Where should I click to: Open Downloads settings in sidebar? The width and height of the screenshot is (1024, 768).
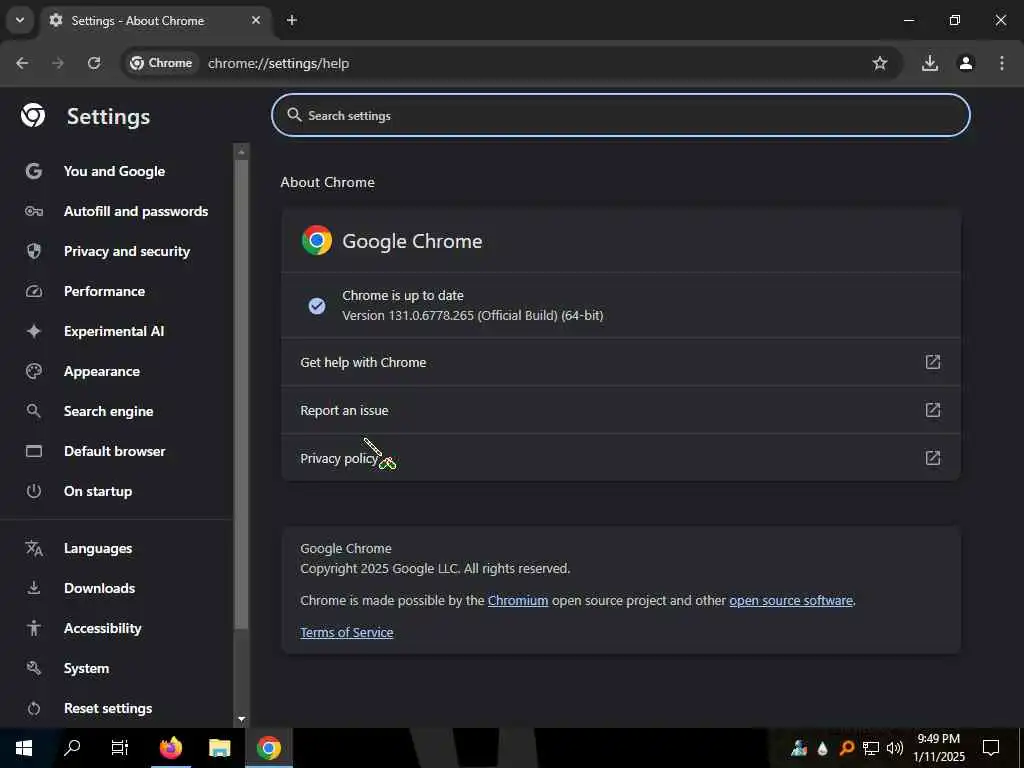[99, 588]
